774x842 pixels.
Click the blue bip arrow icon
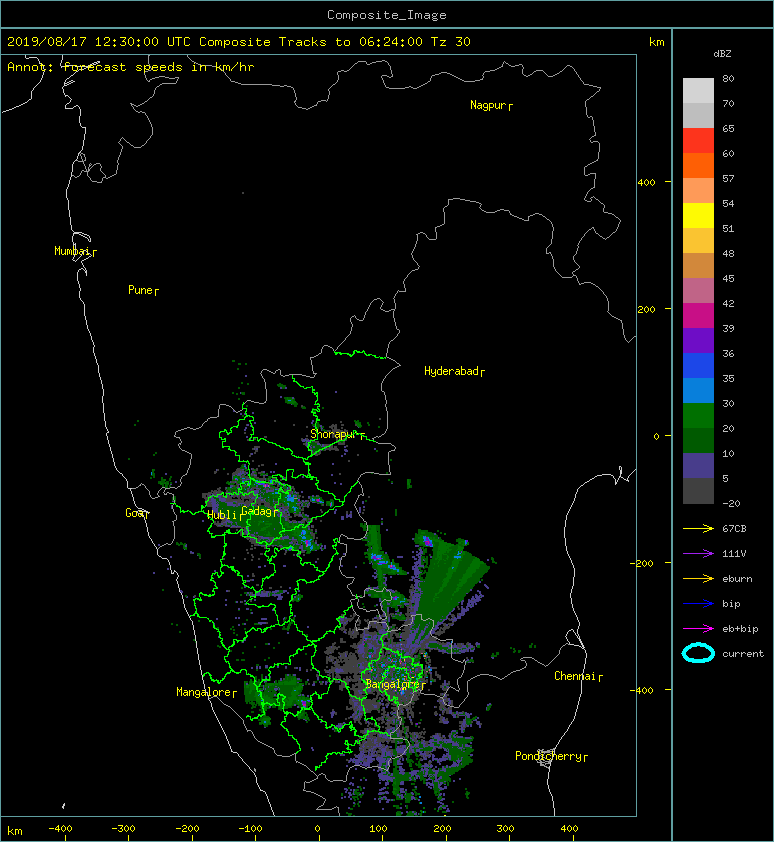click(698, 604)
